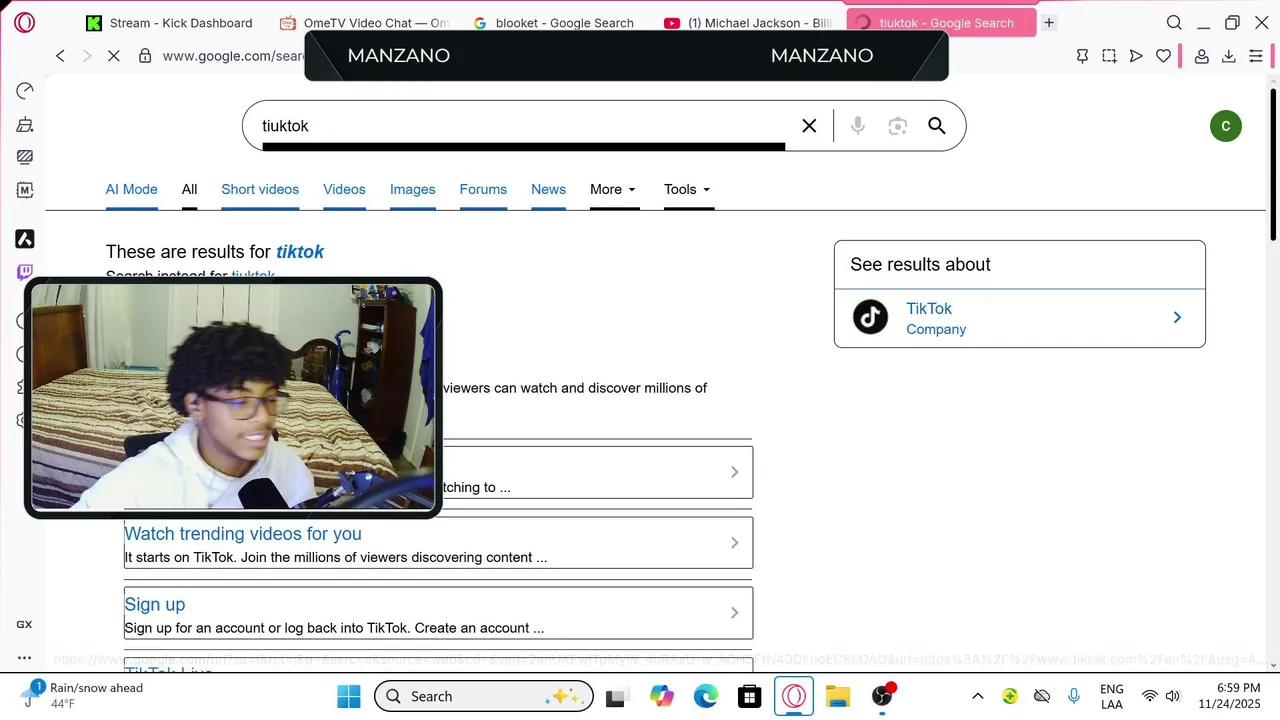The height and width of the screenshot is (720, 1280).
Task: Click the address bar URL
Action: click(x=232, y=56)
